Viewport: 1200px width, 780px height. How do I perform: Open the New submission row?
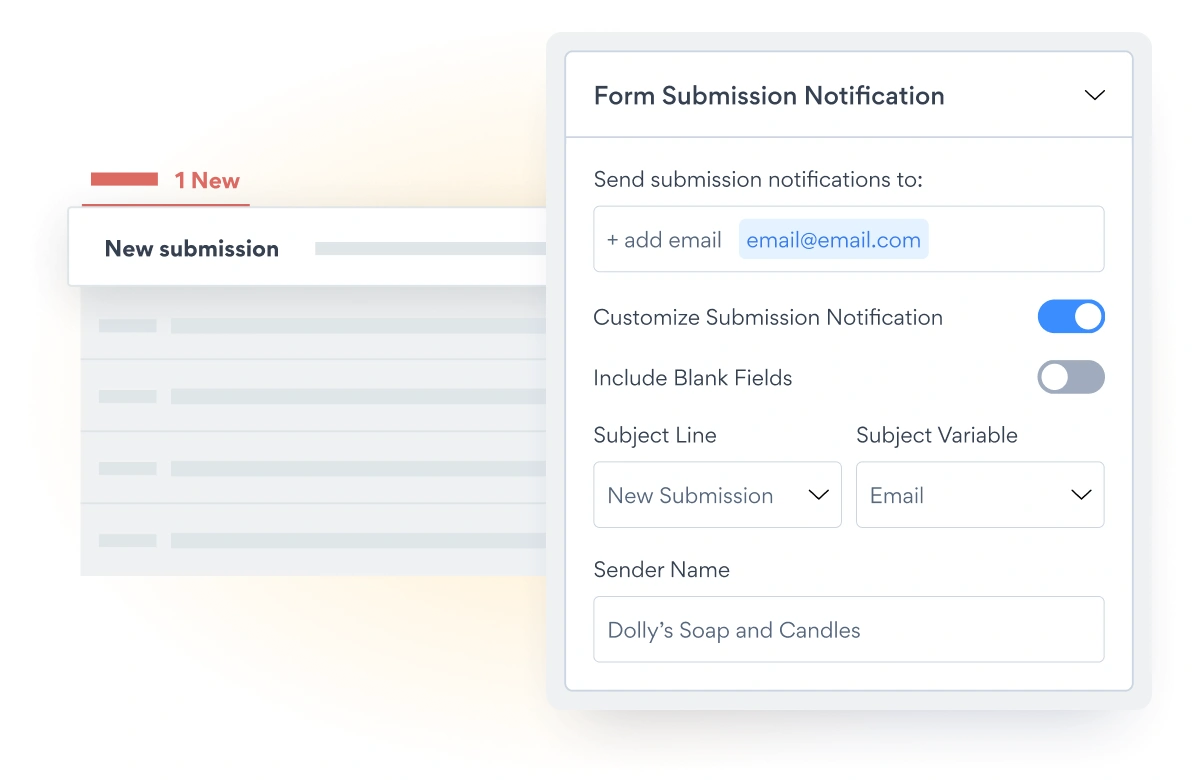coord(192,249)
